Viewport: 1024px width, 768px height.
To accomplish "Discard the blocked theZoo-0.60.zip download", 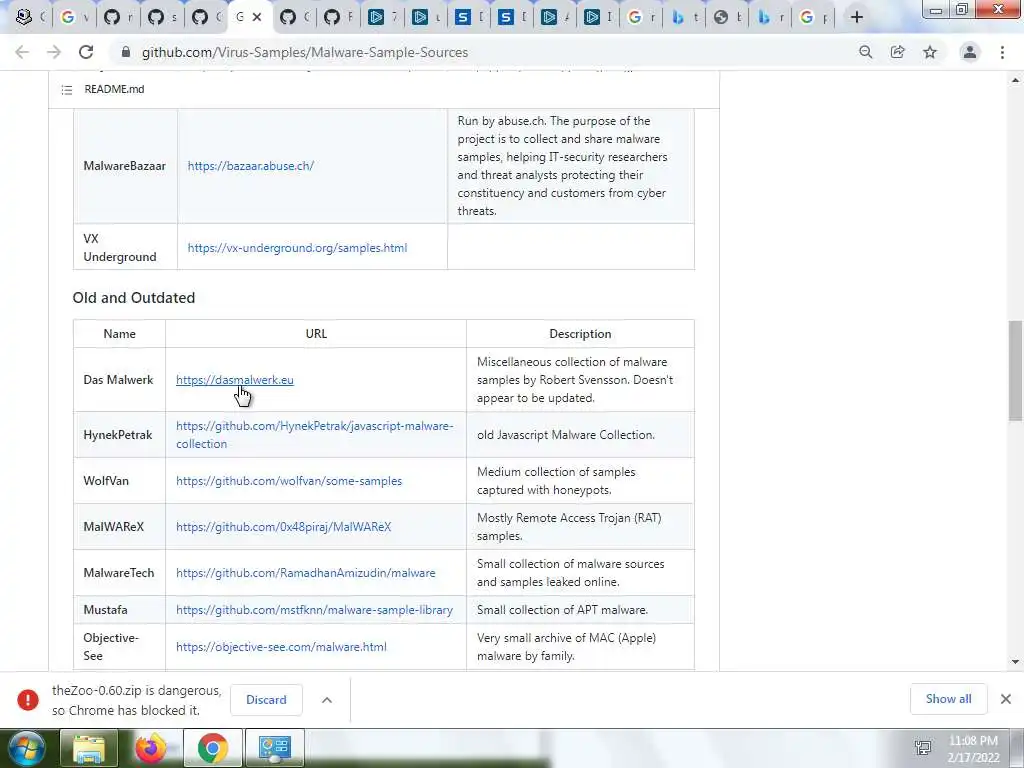I will pyautogui.click(x=266, y=699).
